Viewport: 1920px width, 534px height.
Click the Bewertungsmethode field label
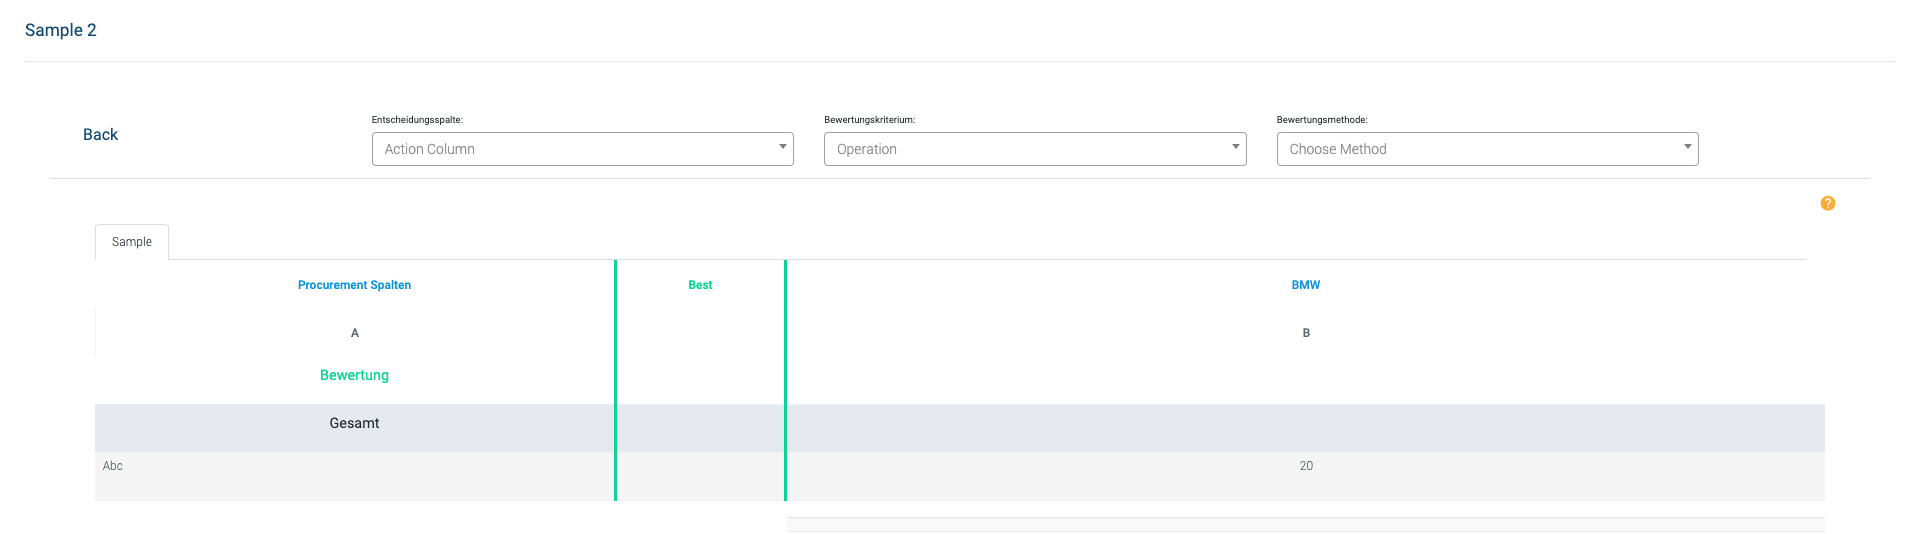[x=1322, y=120]
